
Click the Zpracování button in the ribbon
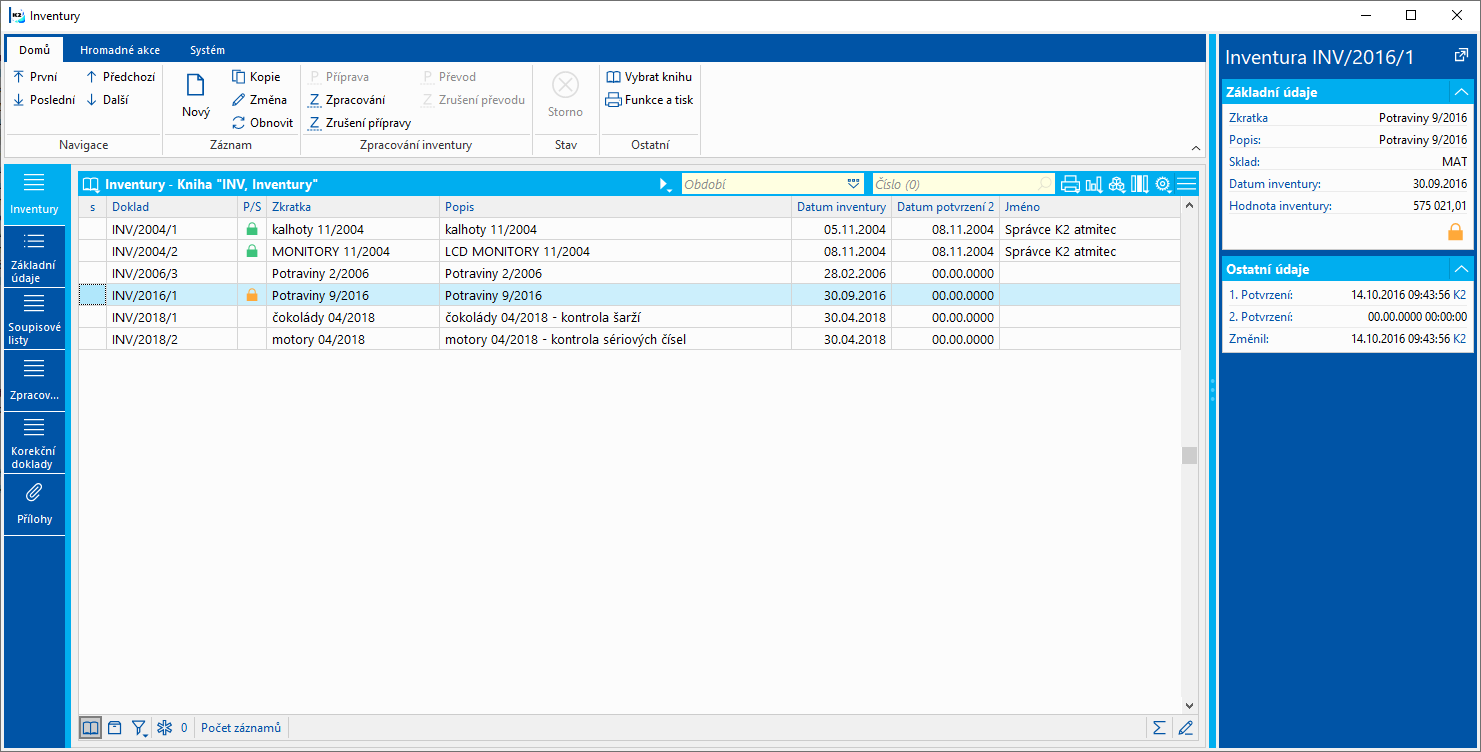pyautogui.click(x=347, y=100)
